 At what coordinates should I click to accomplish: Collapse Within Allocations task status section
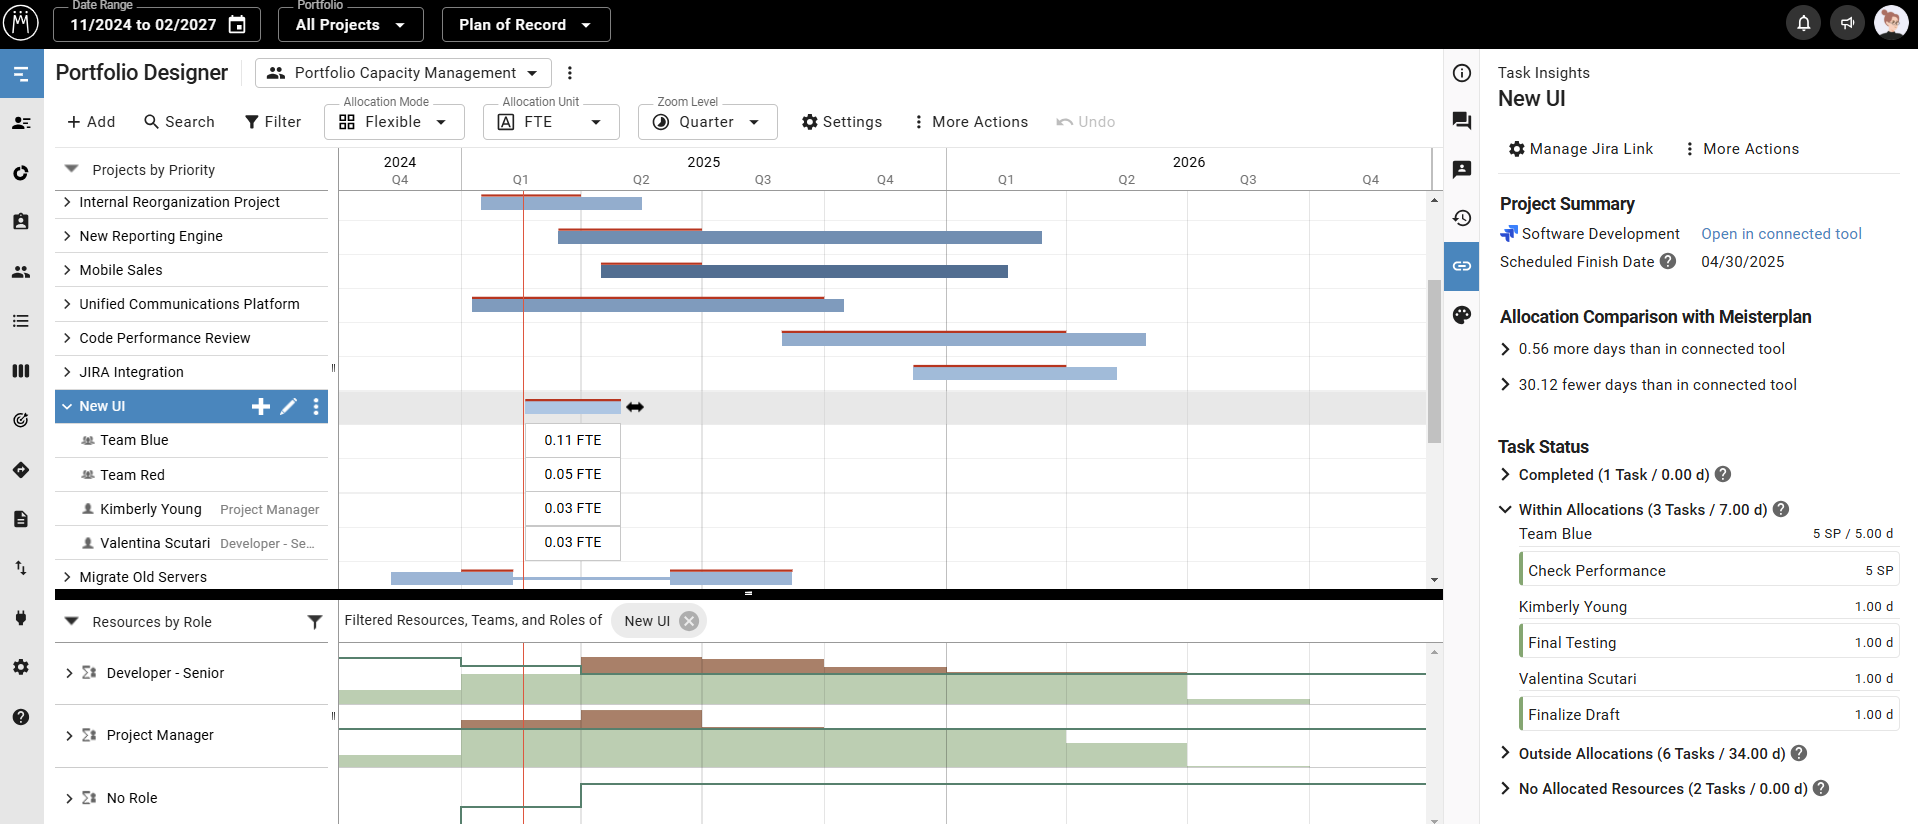tap(1505, 510)
